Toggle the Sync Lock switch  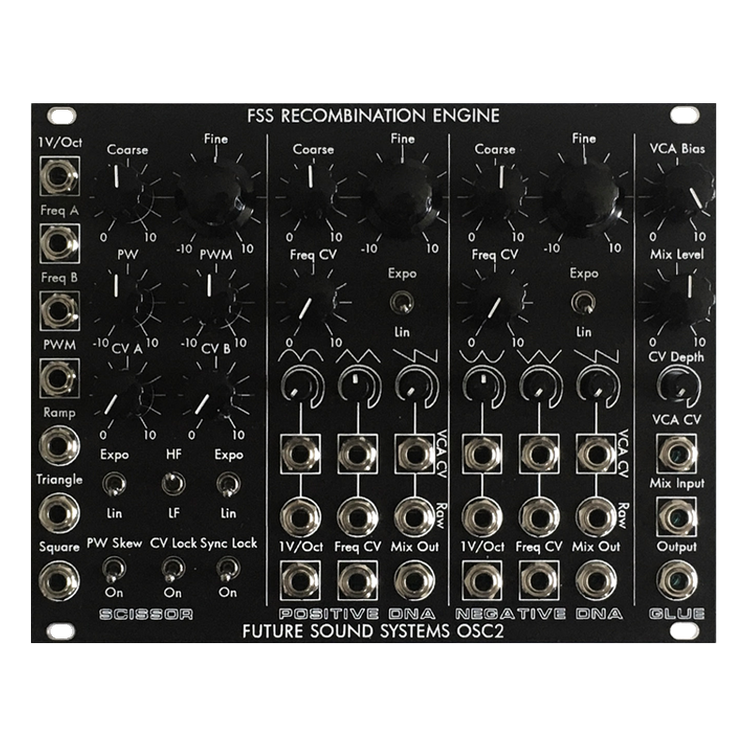pyautogui.click(x=228, y=568)
